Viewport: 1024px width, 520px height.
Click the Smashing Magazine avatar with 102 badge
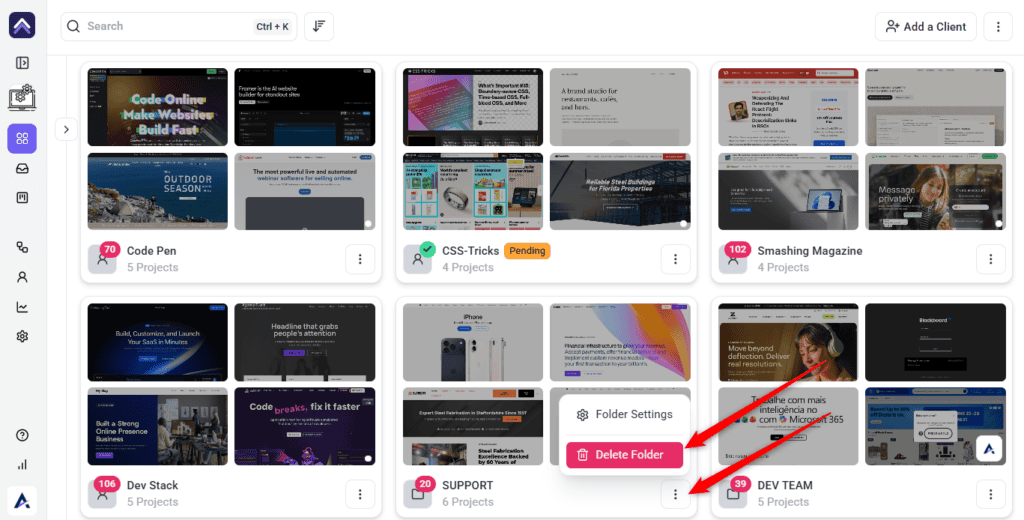[733, 259]
